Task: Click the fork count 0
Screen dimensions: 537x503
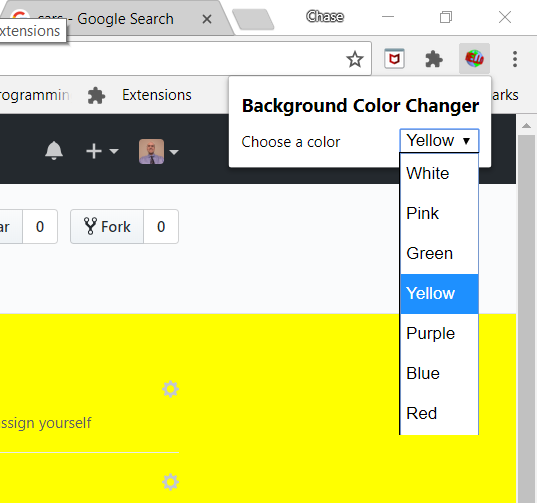Action: pos(161,227)
